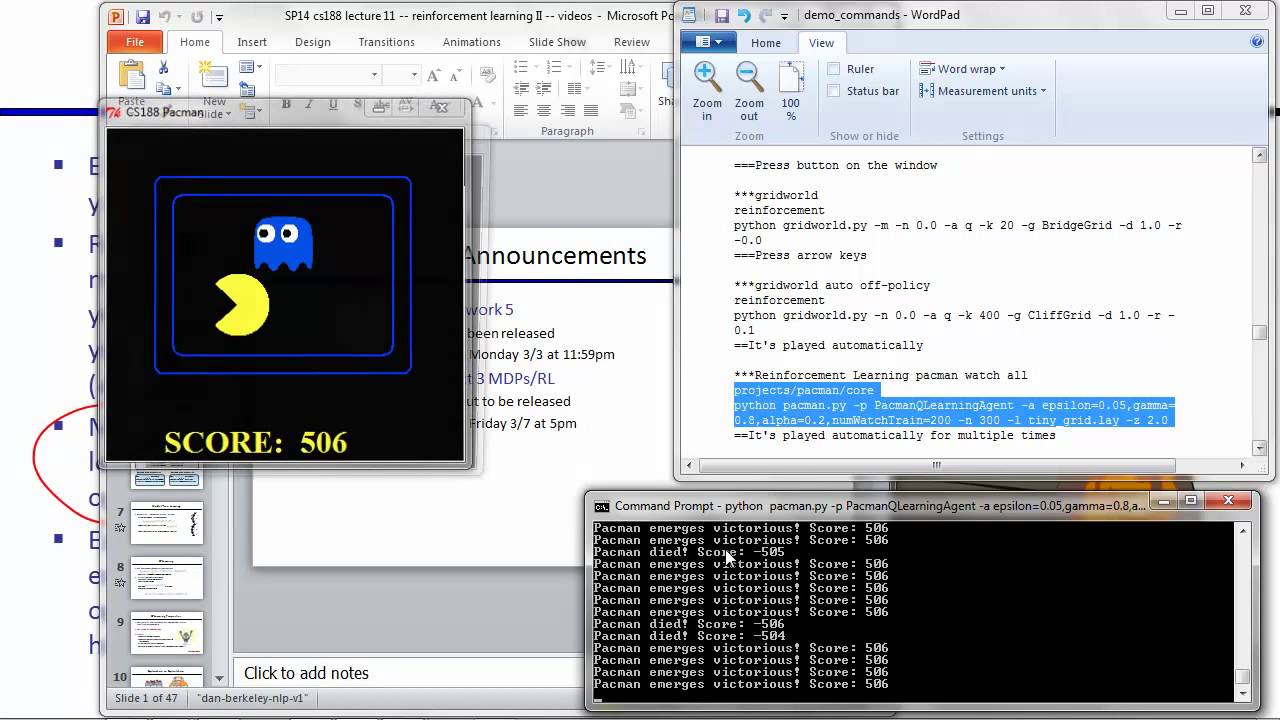The height and width of the screenshot is (720, 1280).
Task: Click WordPad horizontal scrollbar right arrow
Action: [x=1243, y=464]
